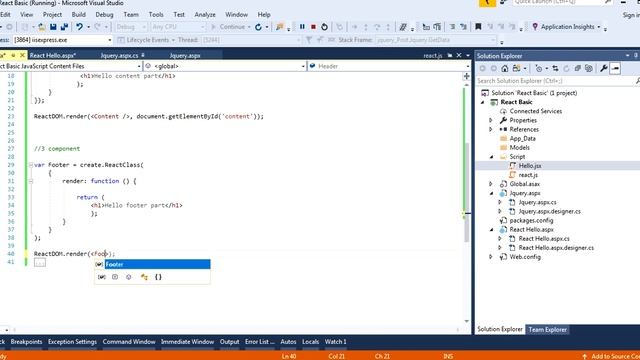
Task: Click comment out selected lines icon
Action: pos(452,27)
